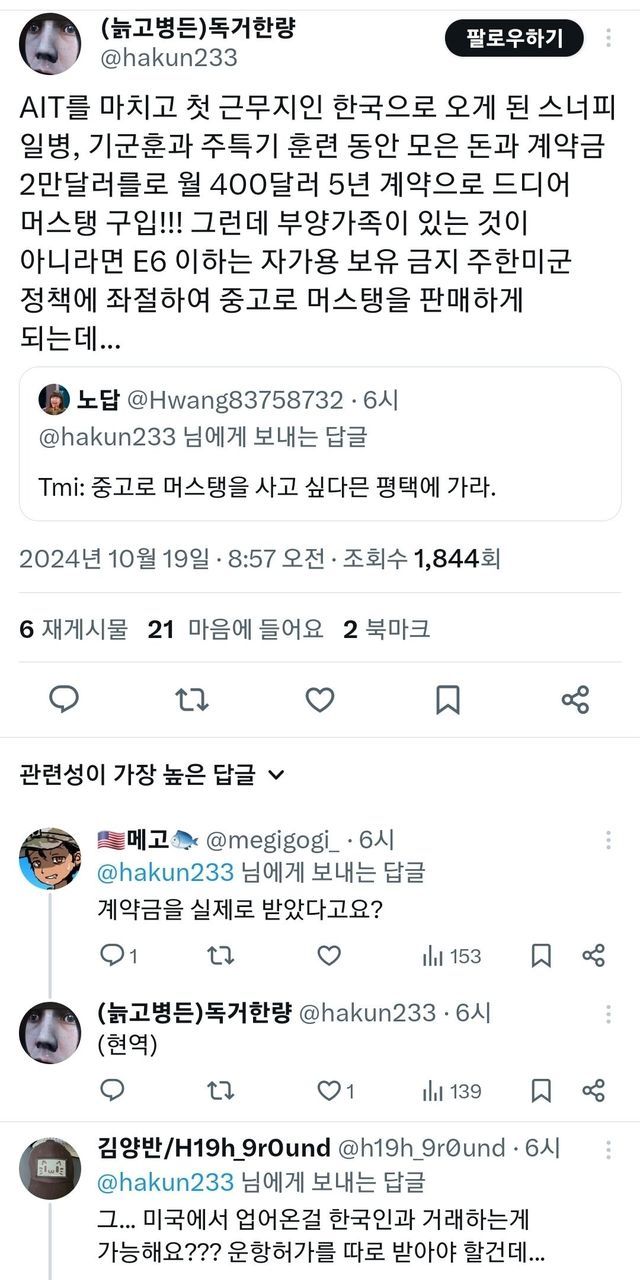This screenshot has height=1280, width=640.
Task: Share the hakun233 (현역) reply
Action: [593, 1090]
